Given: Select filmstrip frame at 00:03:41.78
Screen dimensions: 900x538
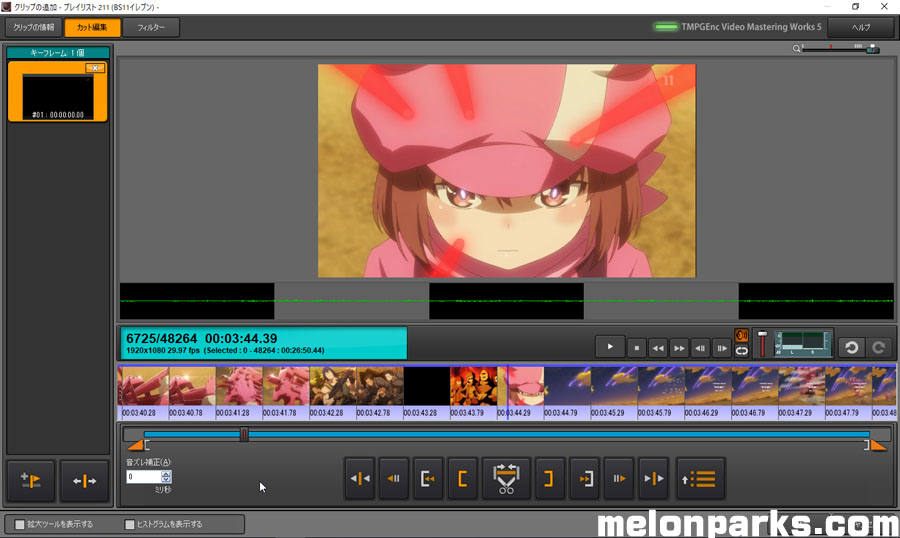Looking at the screenshot, I should click(x=286, y=386).
